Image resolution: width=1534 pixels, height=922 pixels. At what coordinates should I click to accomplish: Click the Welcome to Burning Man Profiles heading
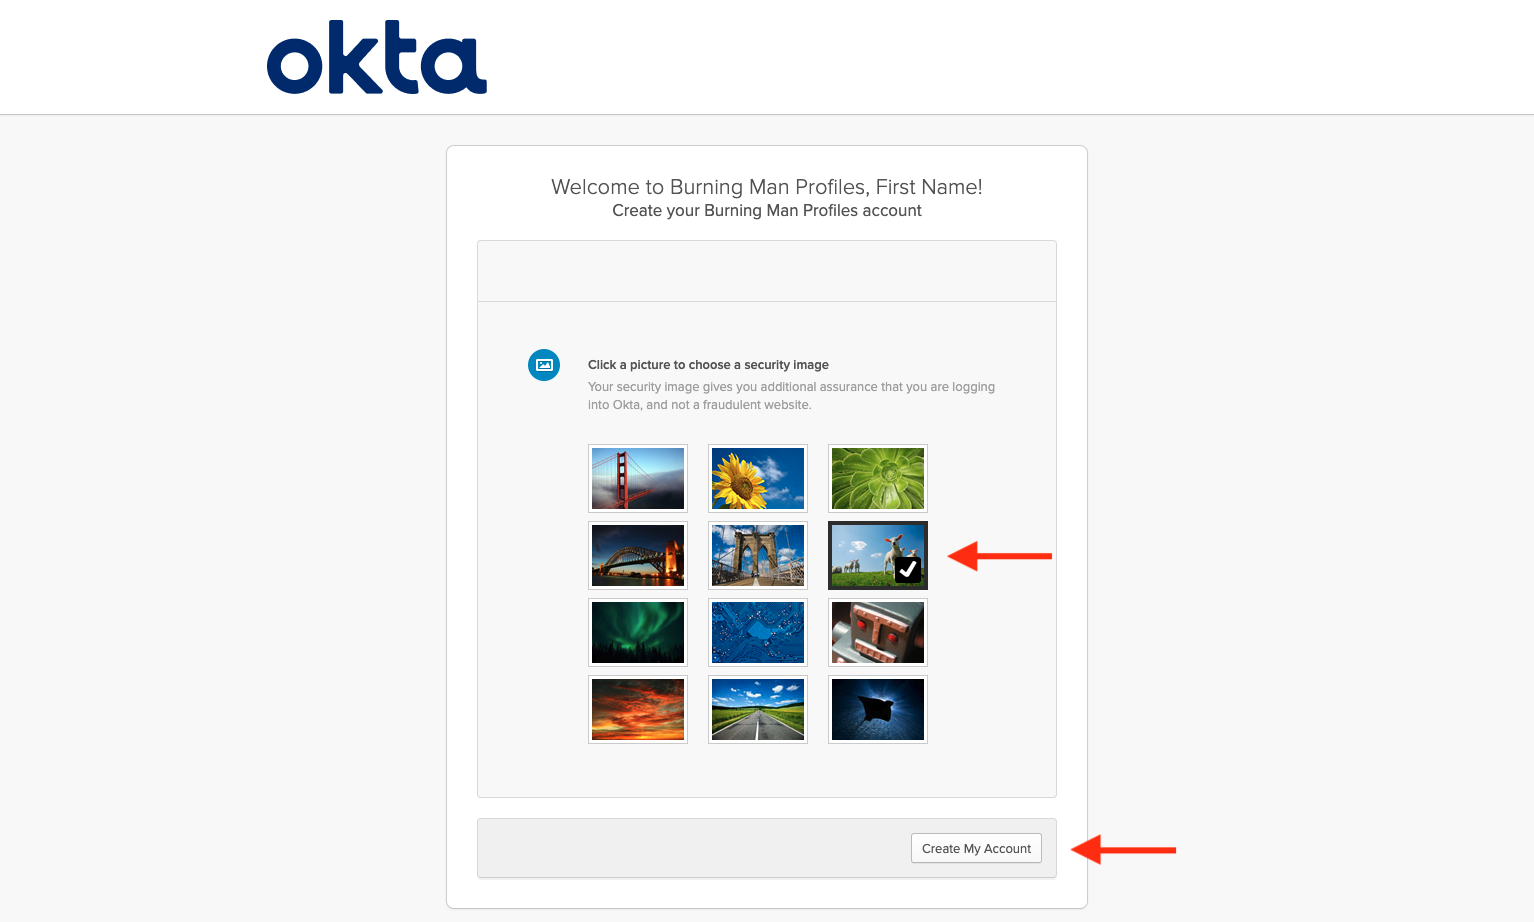click(767, 187)
